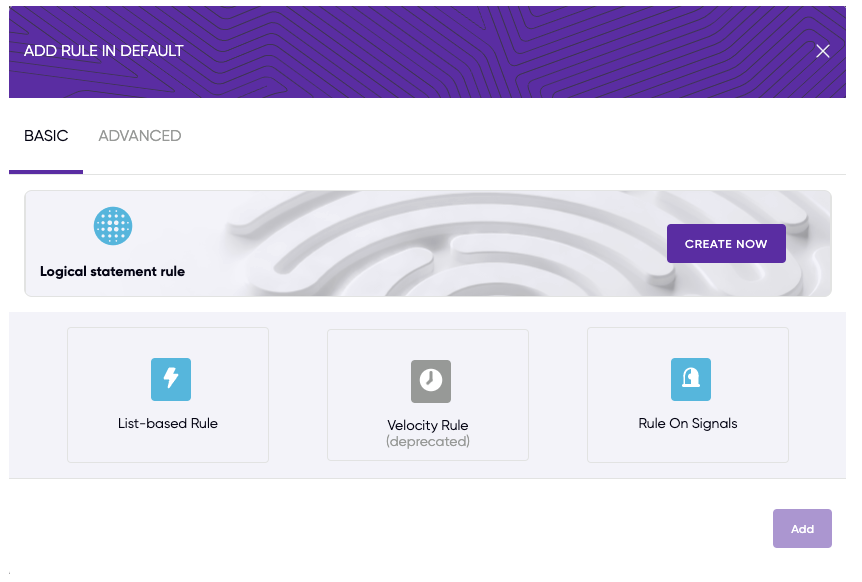Select the siren Rule On Signals icon
862x582 pixels.
(690, 379)
